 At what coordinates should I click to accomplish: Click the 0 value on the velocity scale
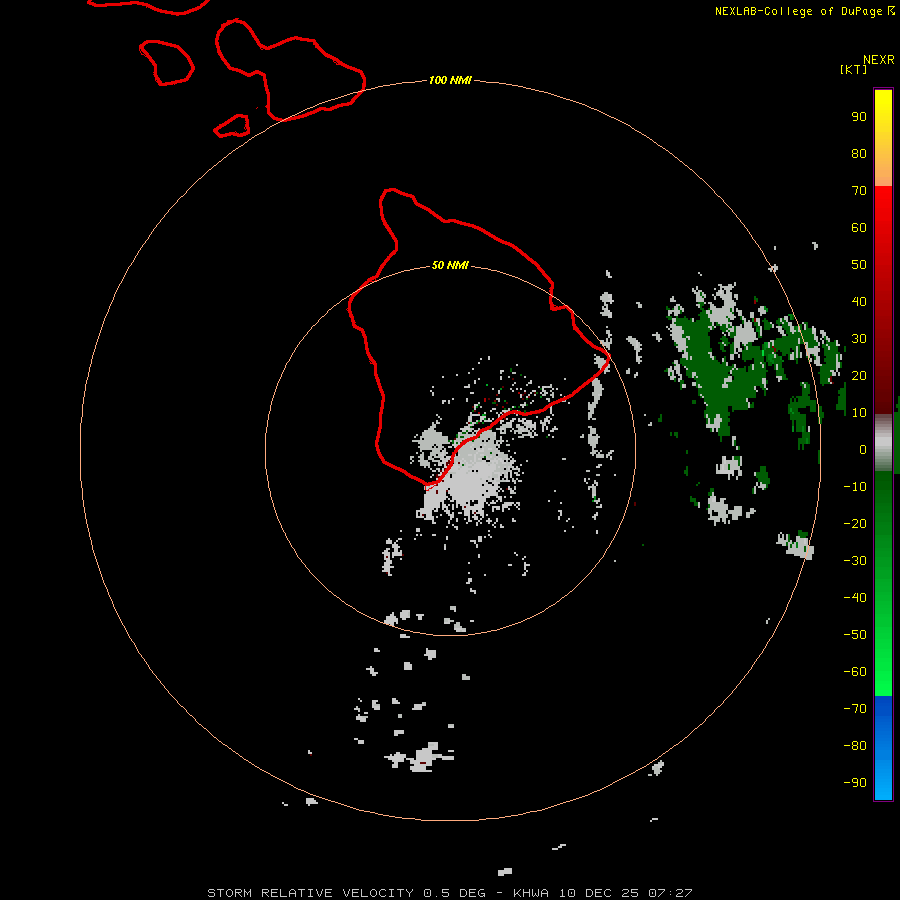(863, 450)
